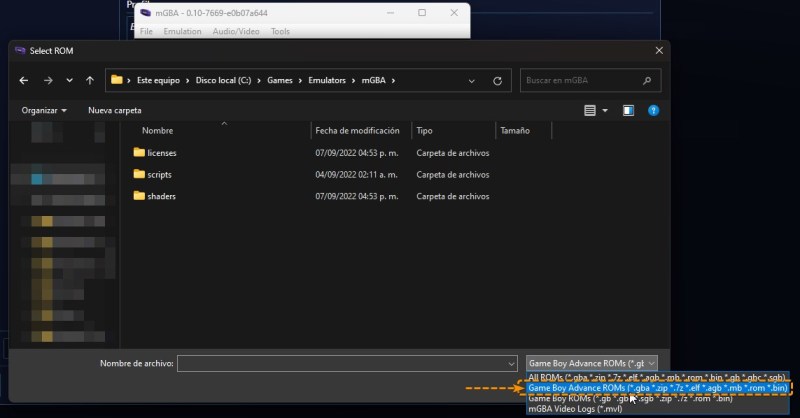
Task: Toggle the preview pane icon
Action: [628, 110]
